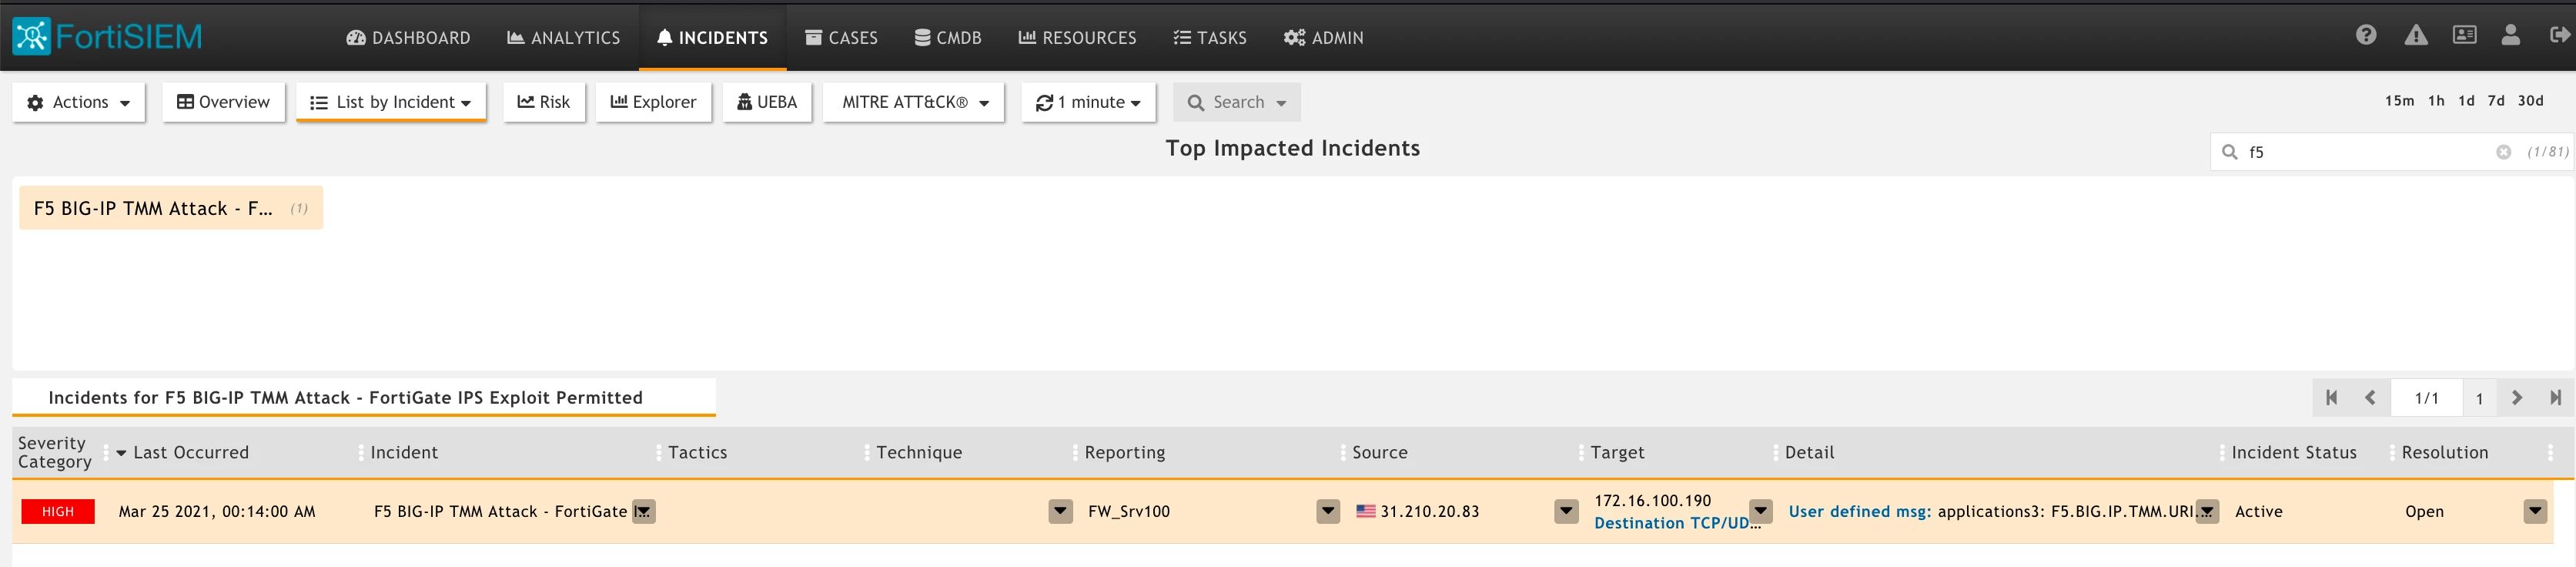This screenshot has width=2576, height=567.
Task: Open the Admin tab
Action: pyautogui.click(x=1324, y=38)
